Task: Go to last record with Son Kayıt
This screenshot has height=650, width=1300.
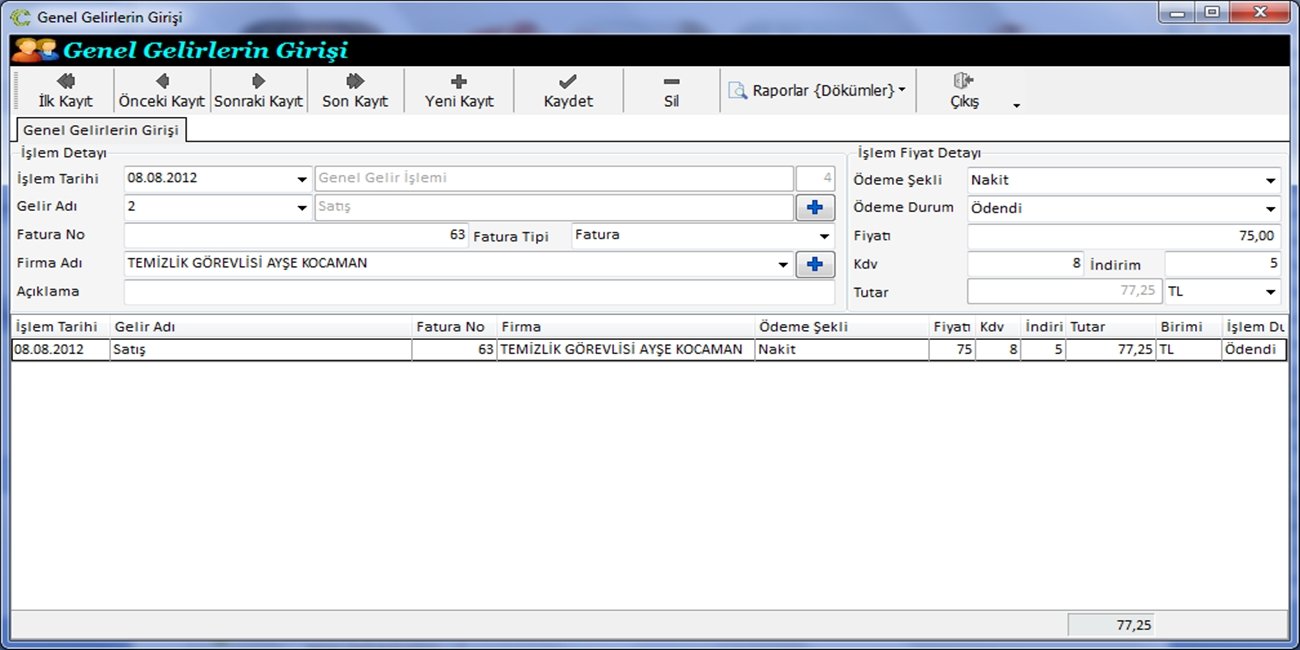Action: (x=355, y=90)
